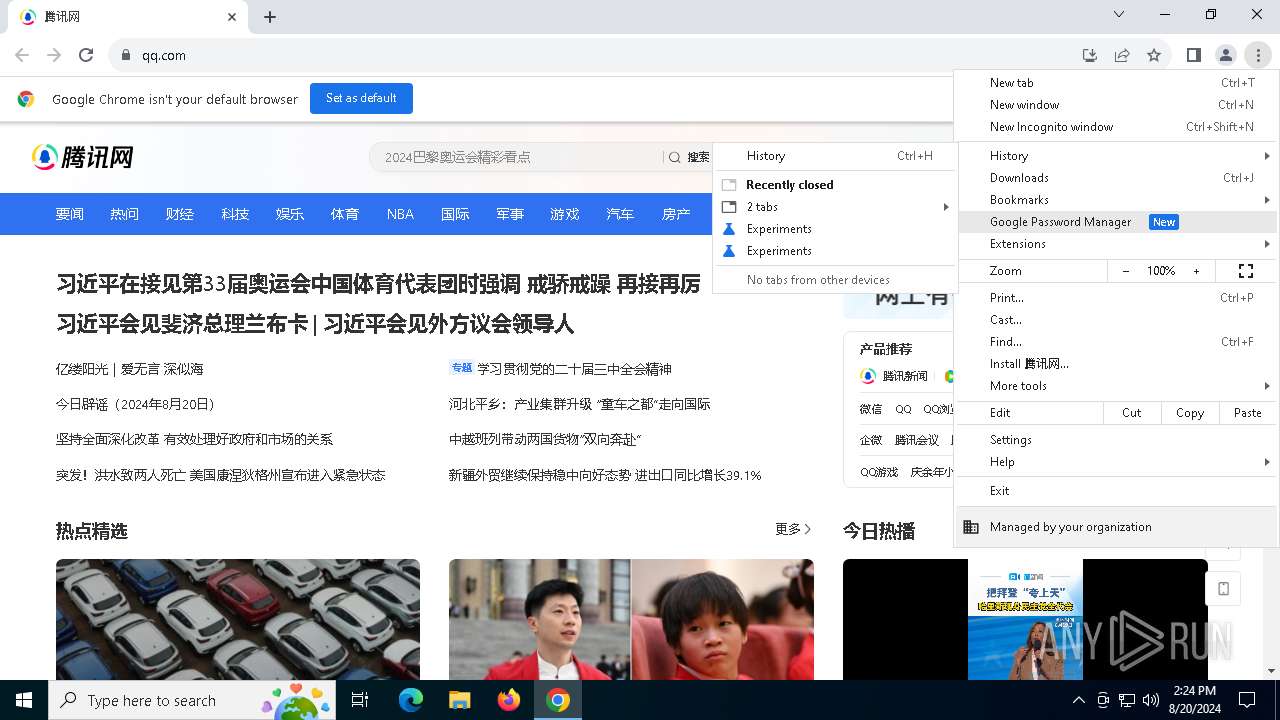The height and width of the screenshot is (720, 1280).
Task: Click the three-dot Chrome menu button
Action: [x=1258, y=55]
